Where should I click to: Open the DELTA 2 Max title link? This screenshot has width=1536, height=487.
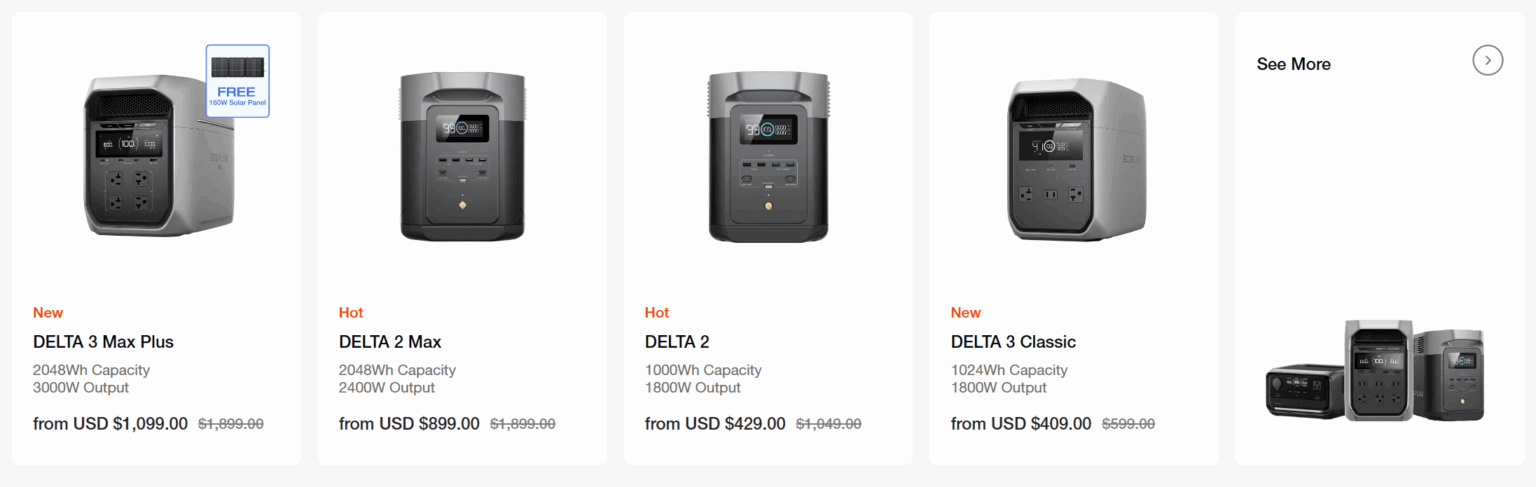[x=390, y=342]
